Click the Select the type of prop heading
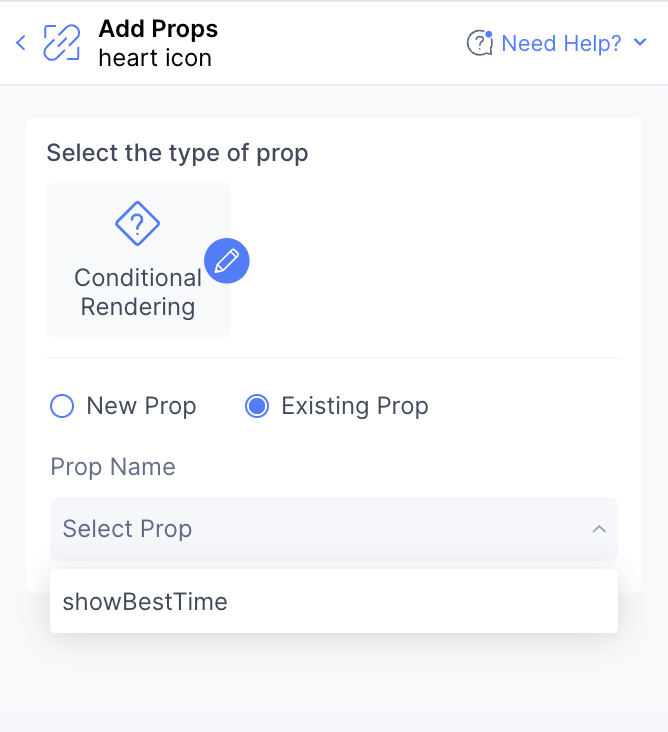 177,153
